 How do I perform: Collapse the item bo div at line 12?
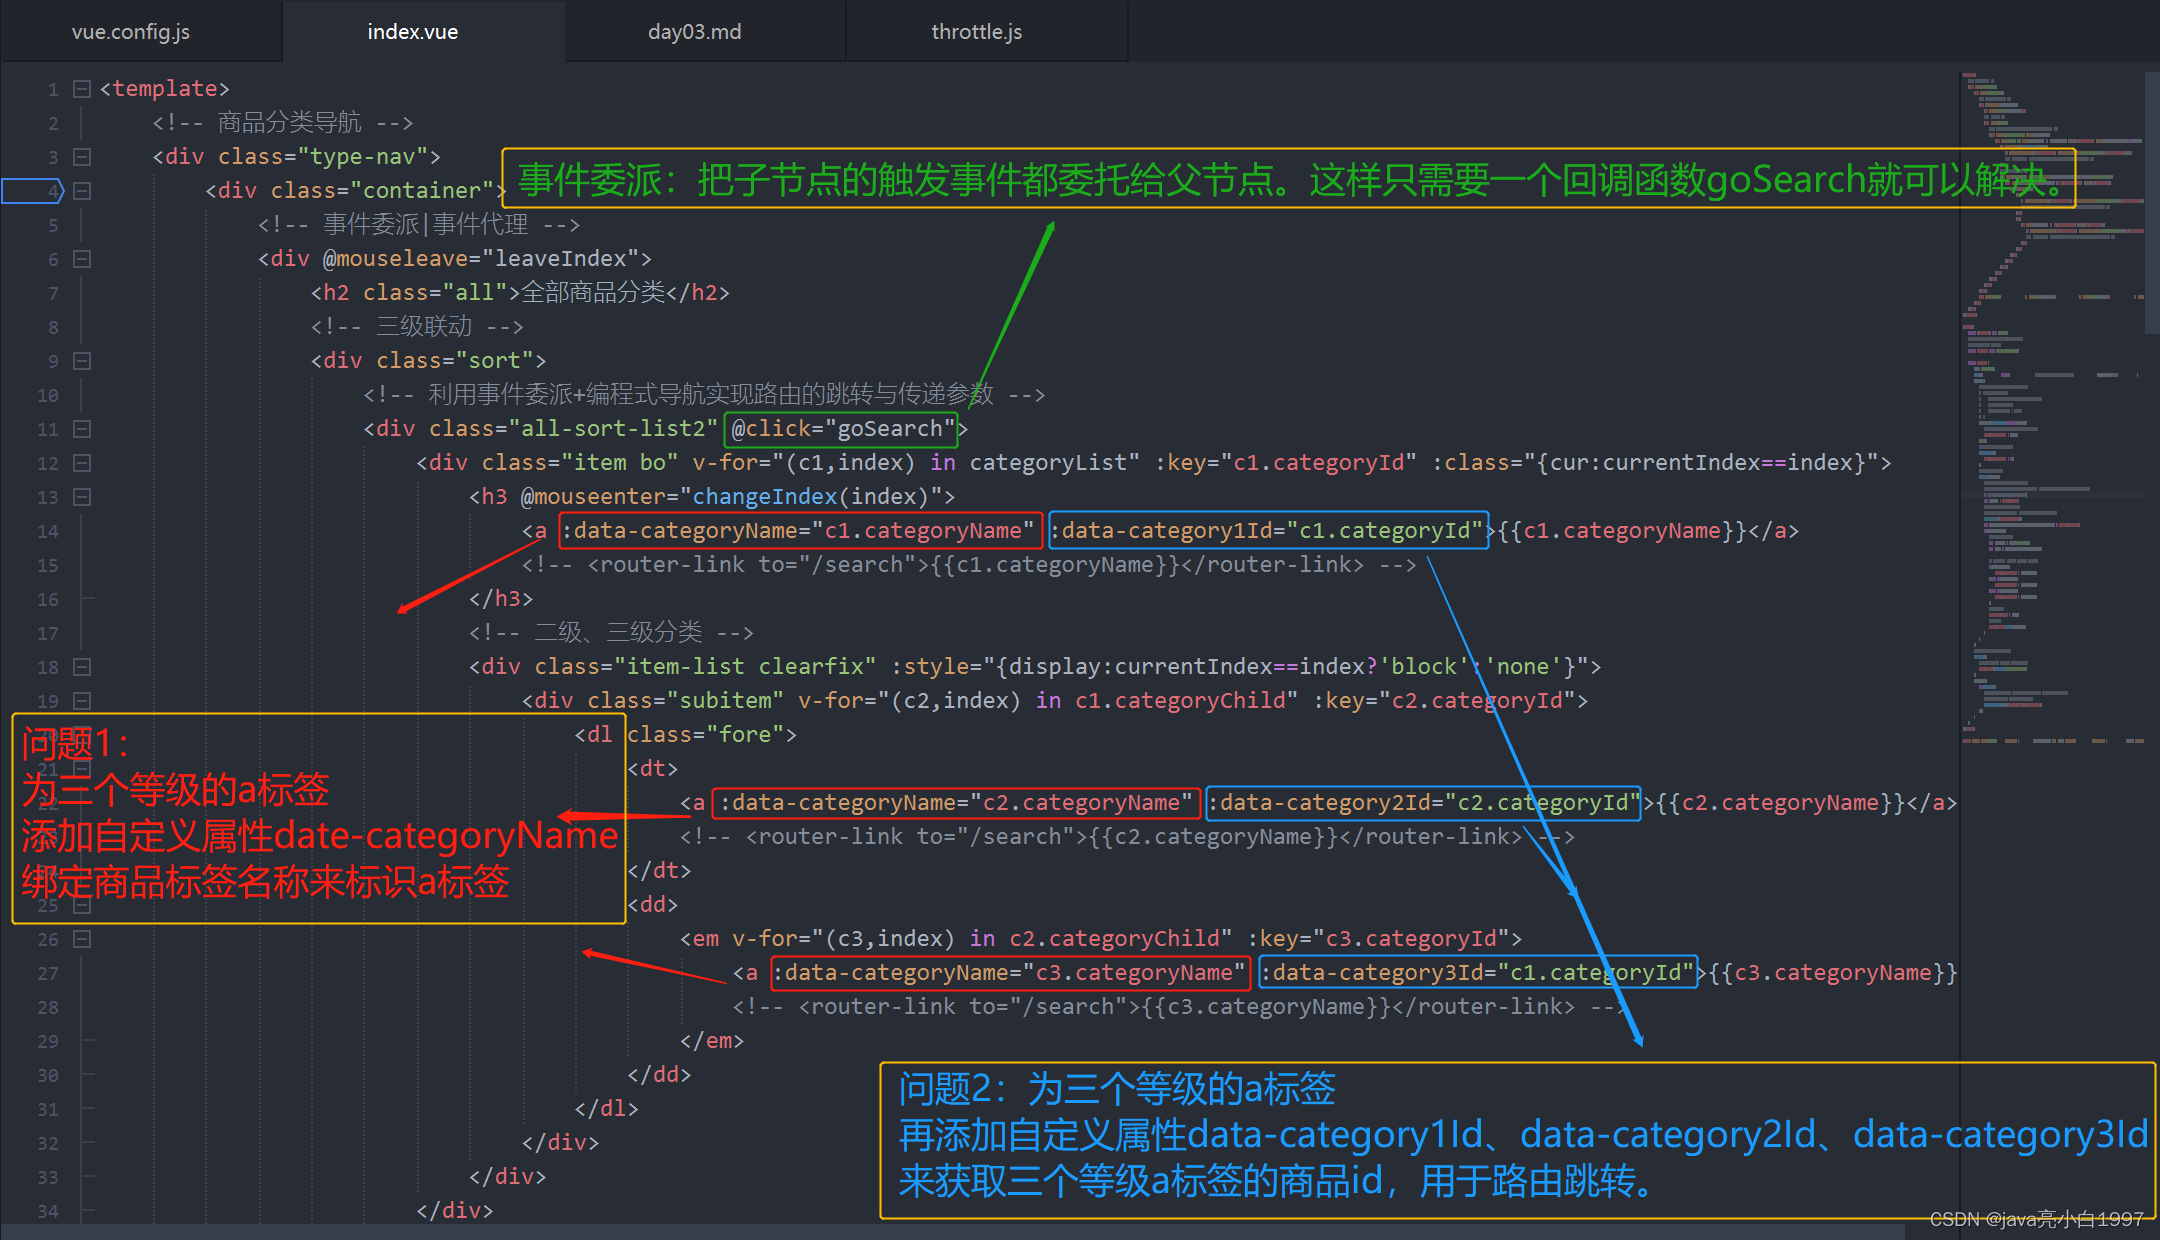[82, 463]
